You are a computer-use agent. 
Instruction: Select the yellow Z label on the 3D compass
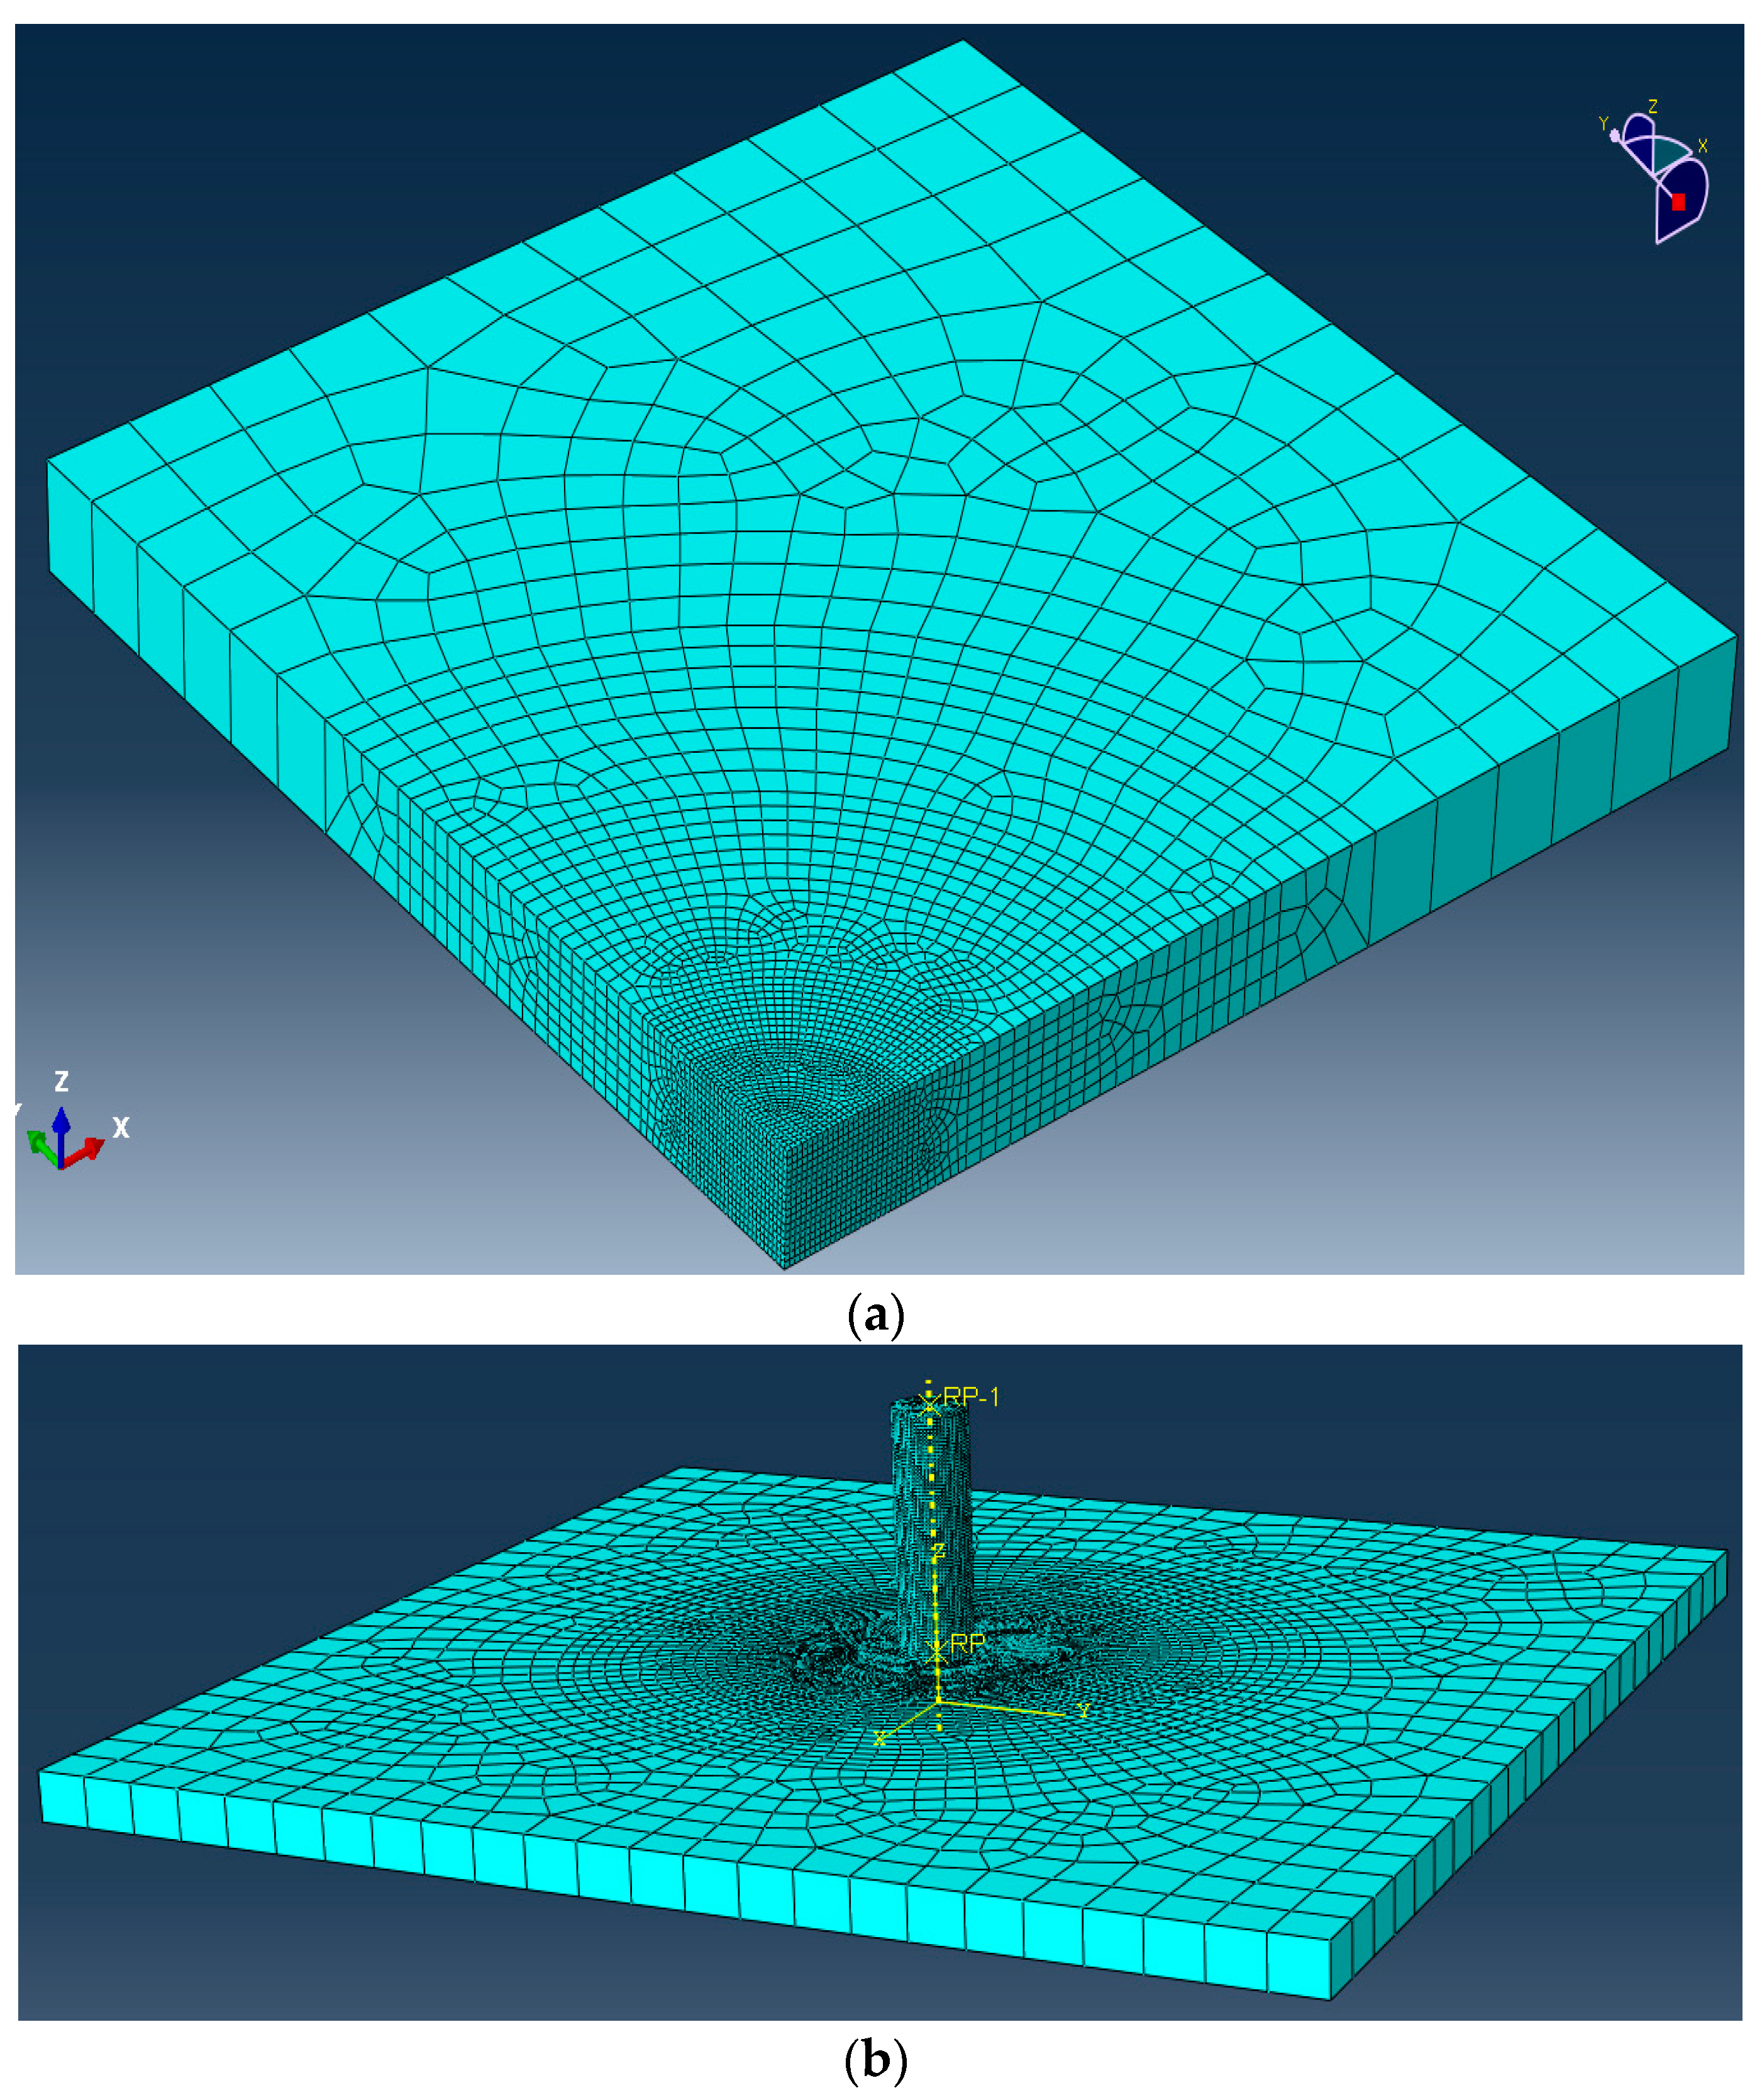1653,106
